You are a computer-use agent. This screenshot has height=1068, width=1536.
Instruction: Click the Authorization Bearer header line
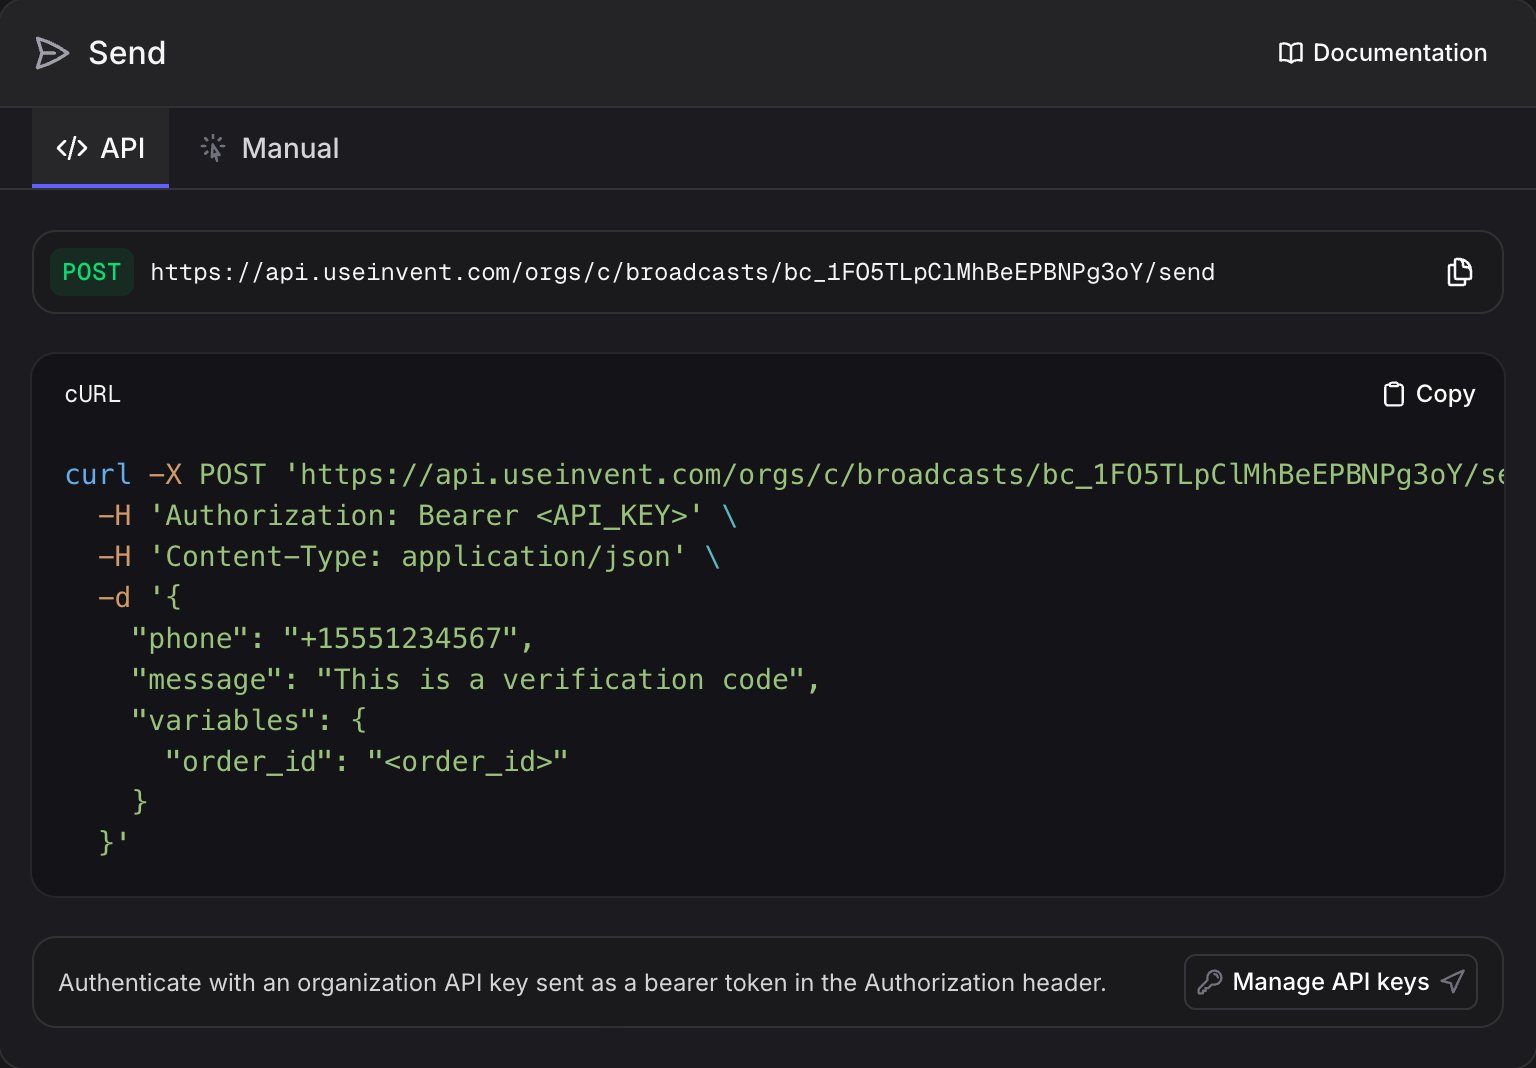(x=417, y=515)
